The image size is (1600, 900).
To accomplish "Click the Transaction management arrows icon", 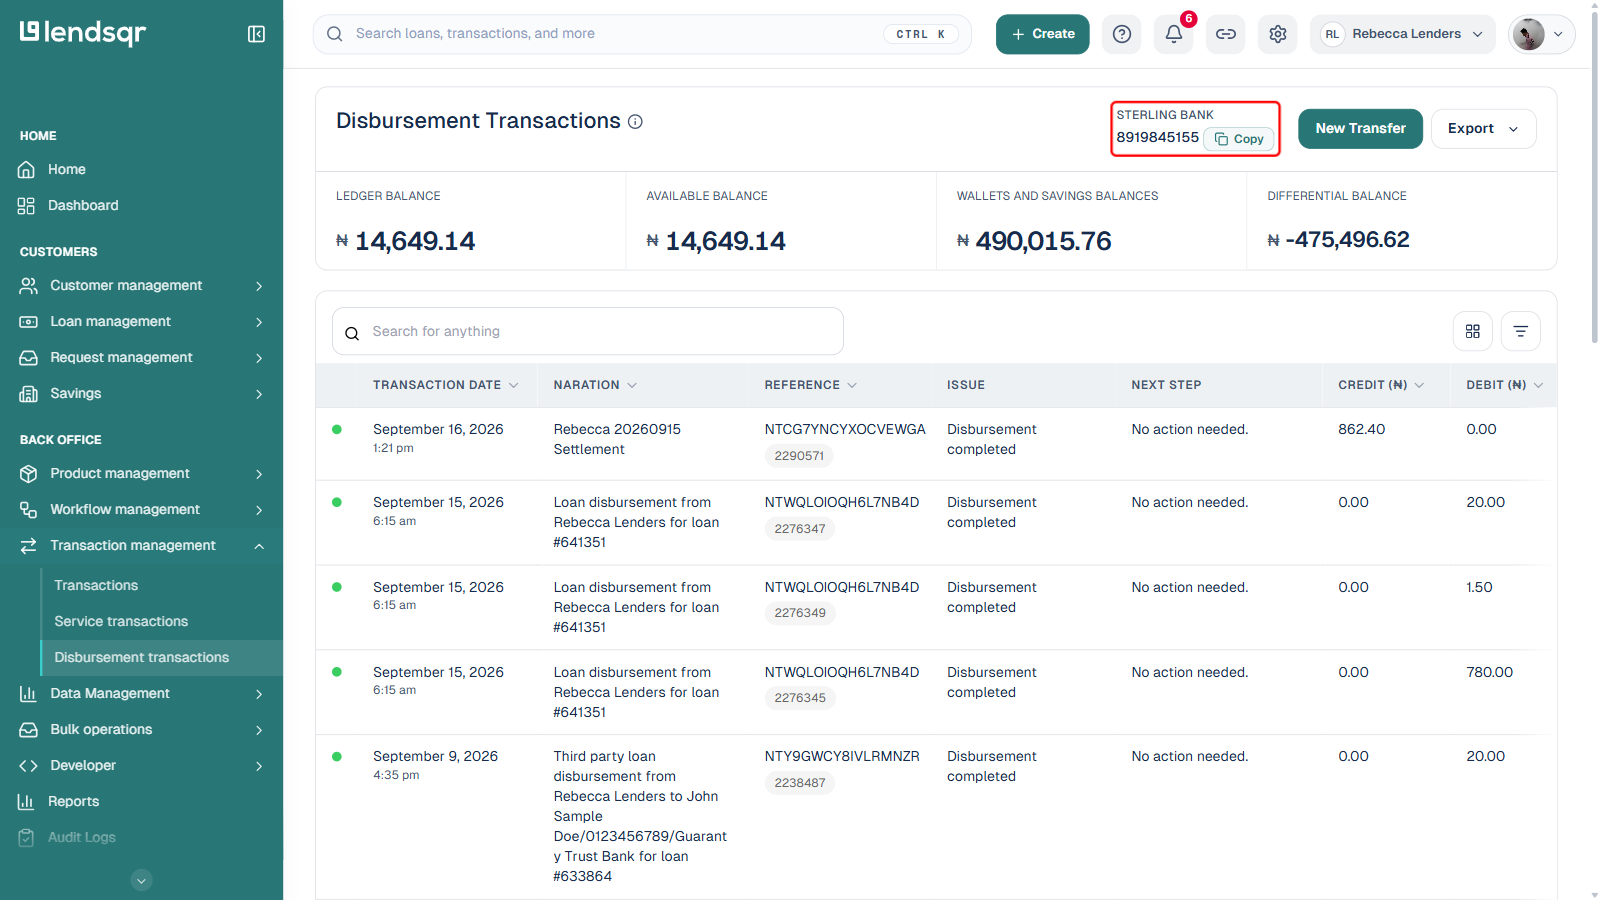I will pyautogui.click(x=28, y=546).
